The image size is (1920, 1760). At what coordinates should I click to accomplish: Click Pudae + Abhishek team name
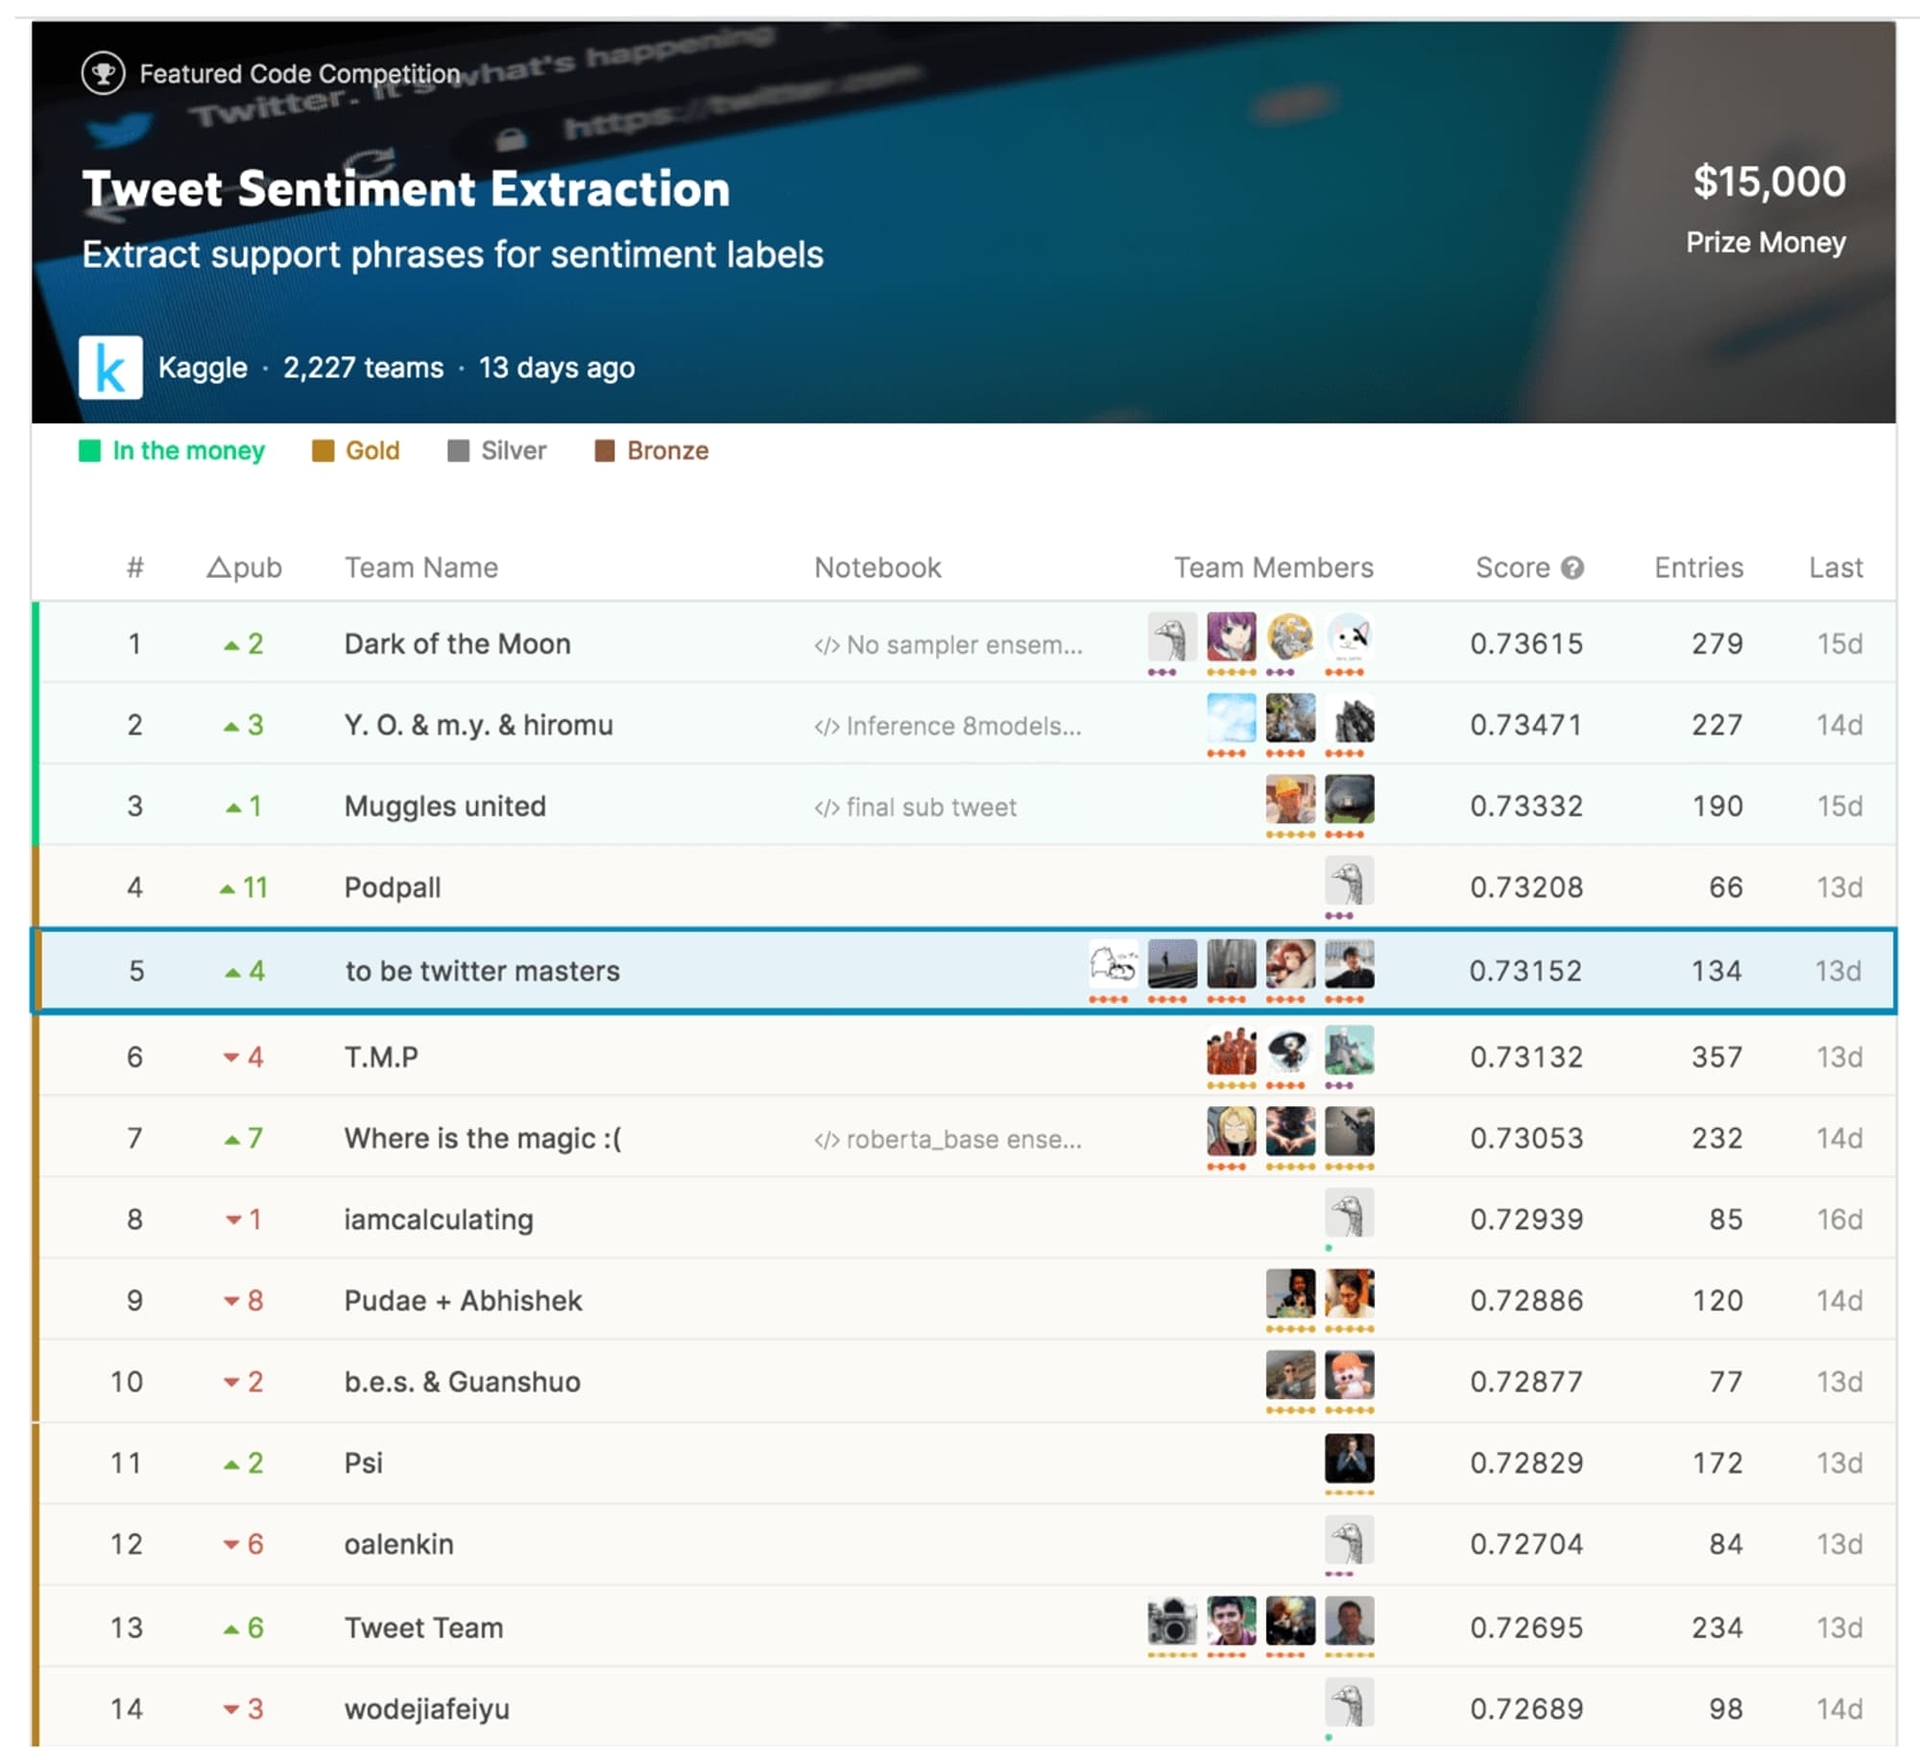(x=462, y=1300)
